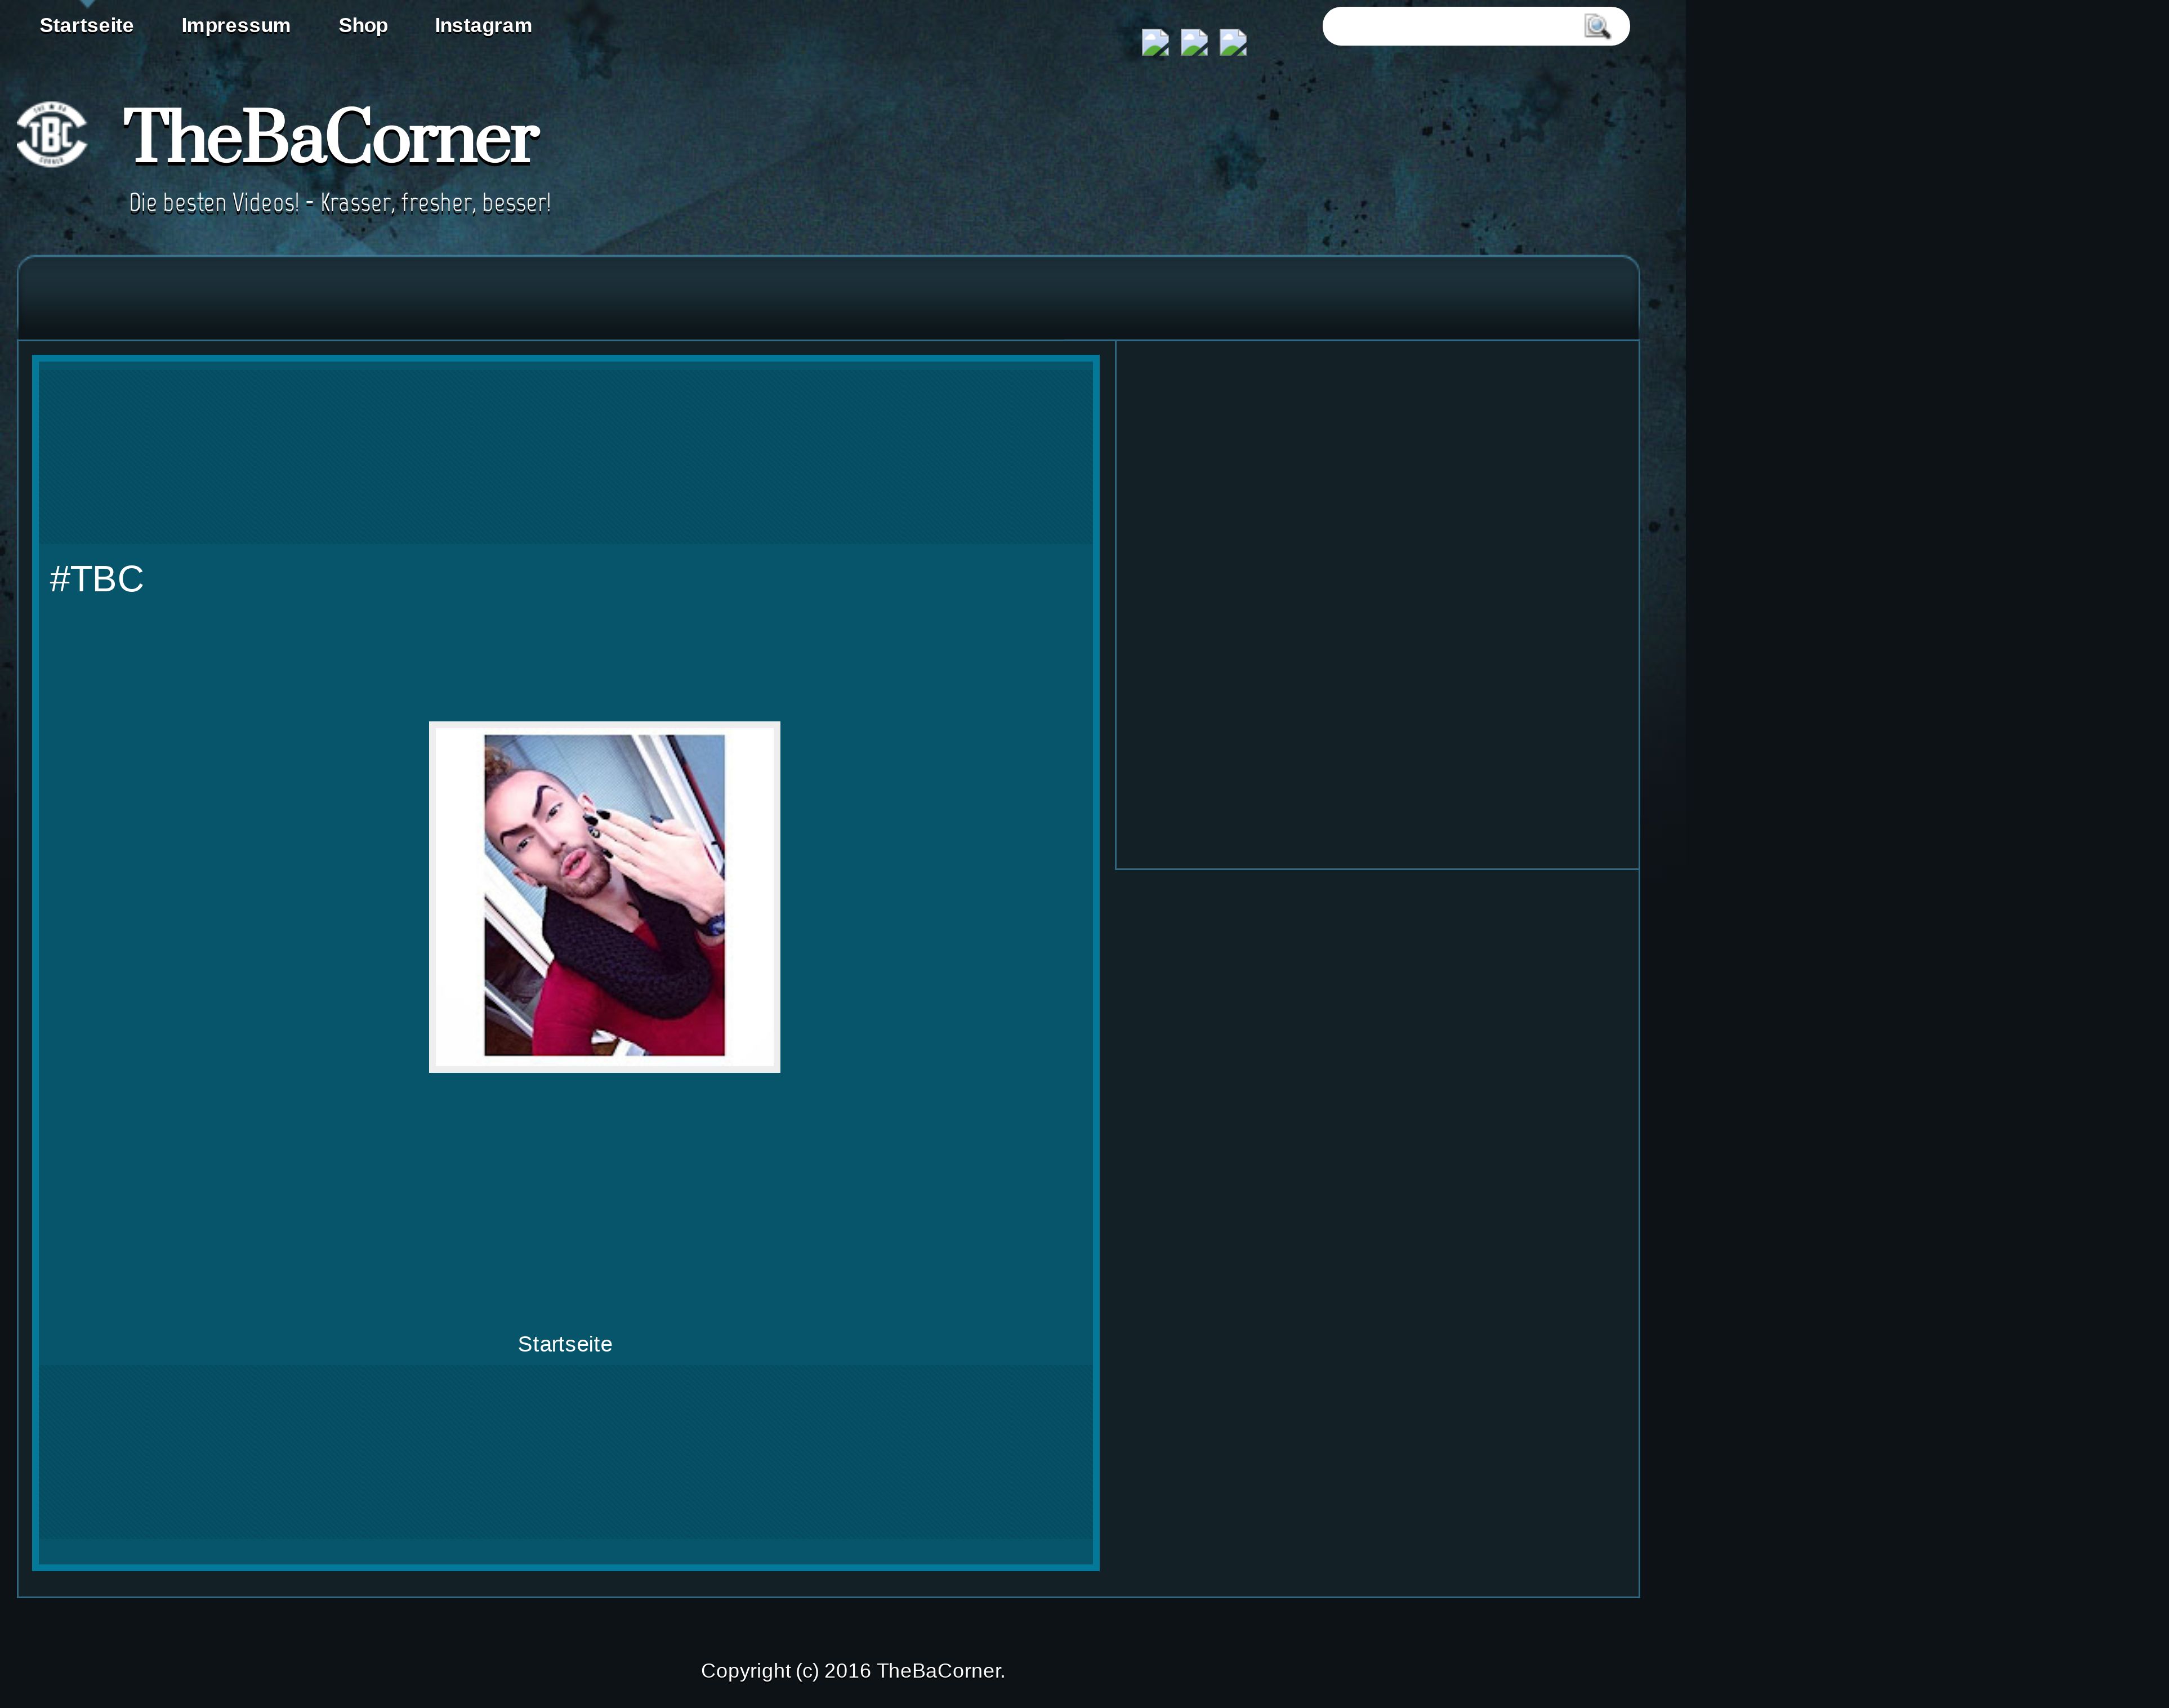Click the magnifier search icon
The width and height of the screenshot is (2169, 1708).
(x=1597, y=26)
